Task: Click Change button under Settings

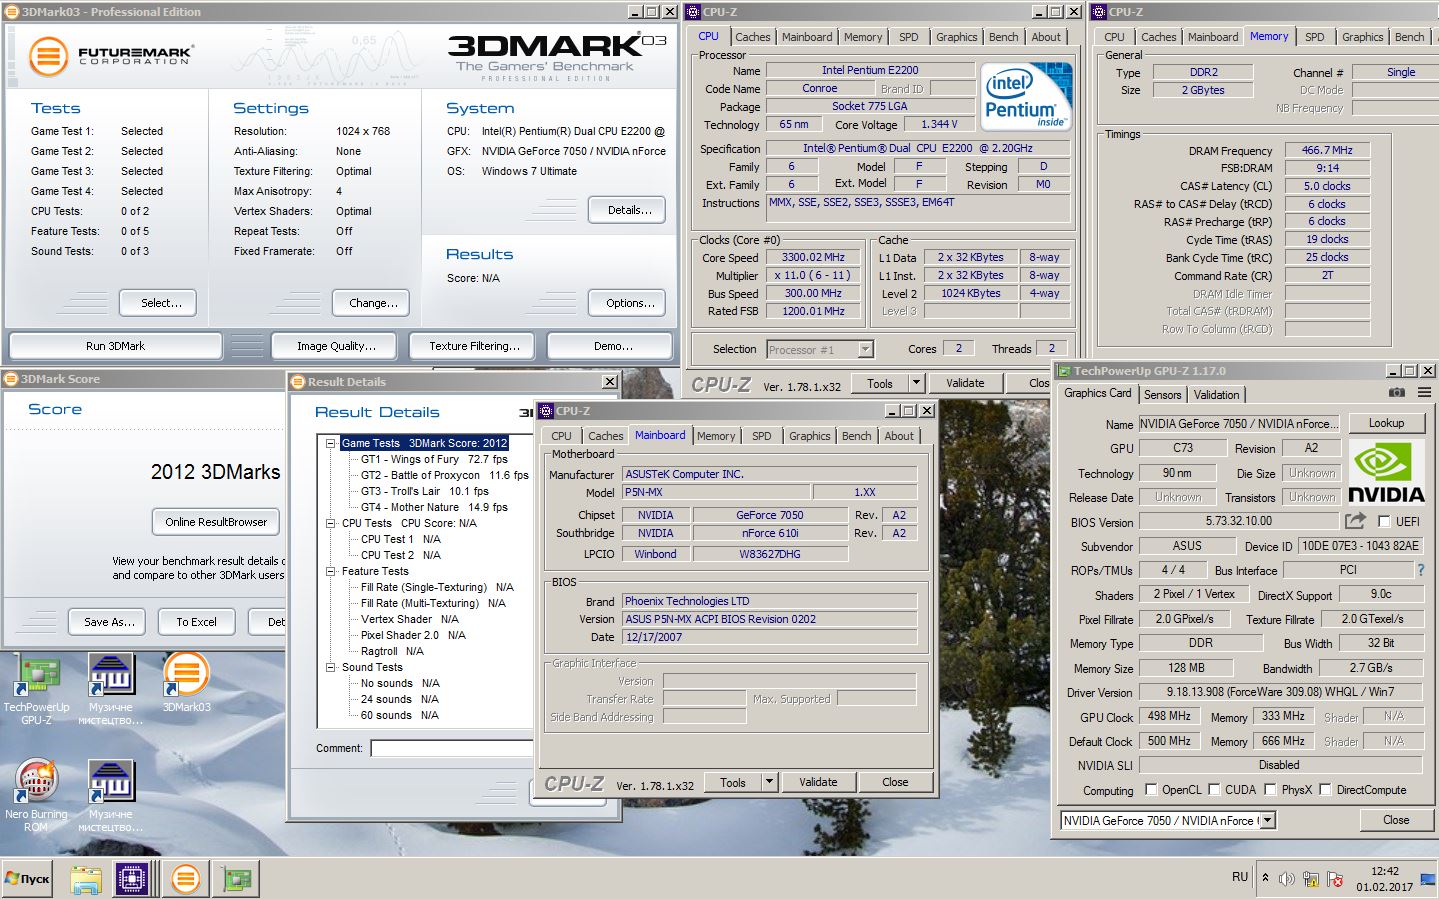Action: (373, 303)
